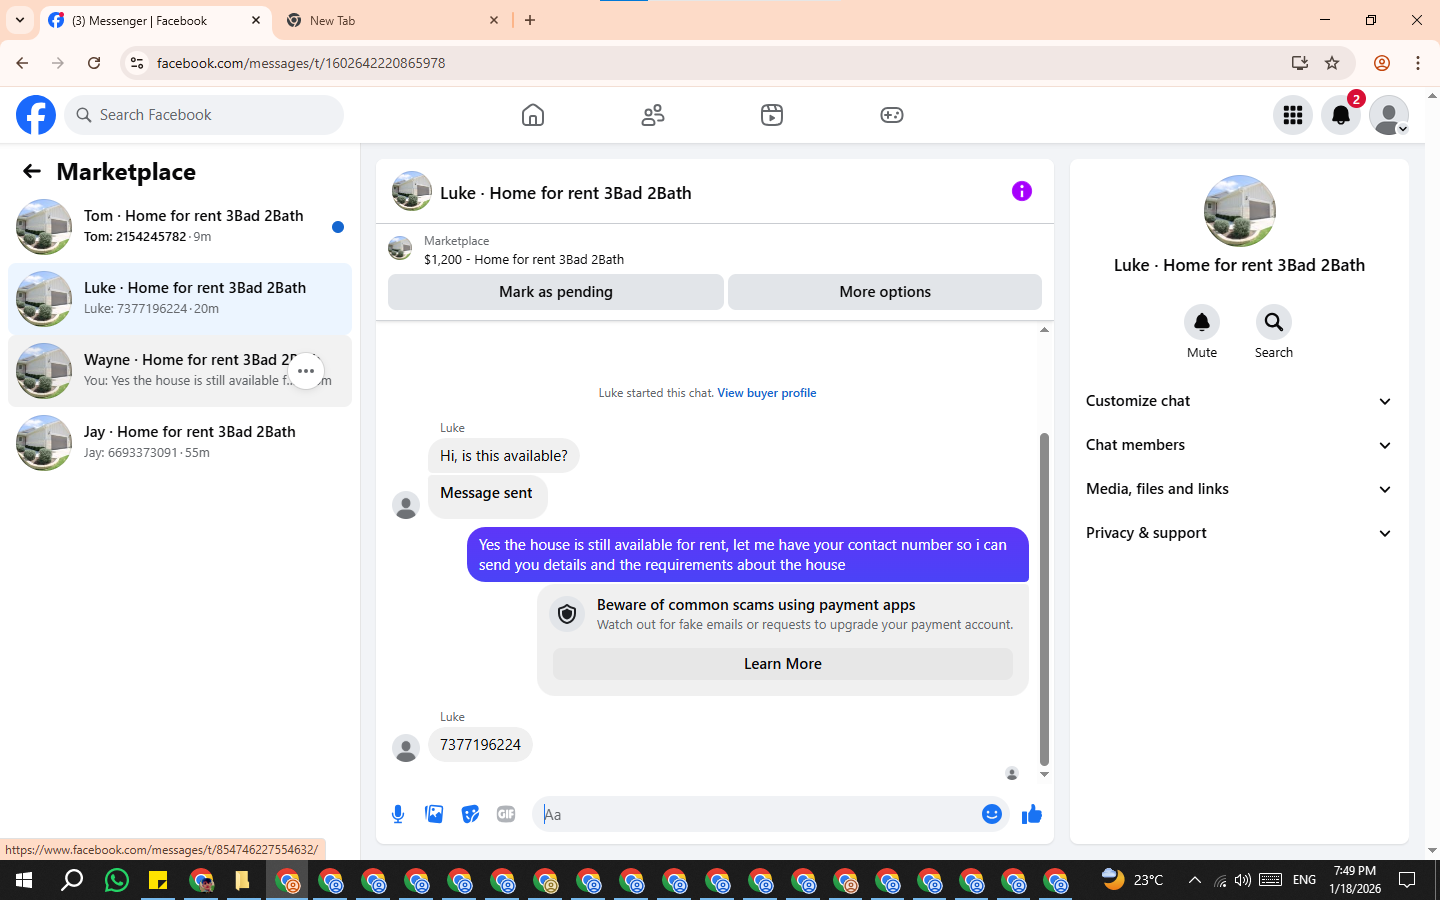Switch to the Messenger Facebook tab
1440x900 pixels.
click(x=155, y=20)
